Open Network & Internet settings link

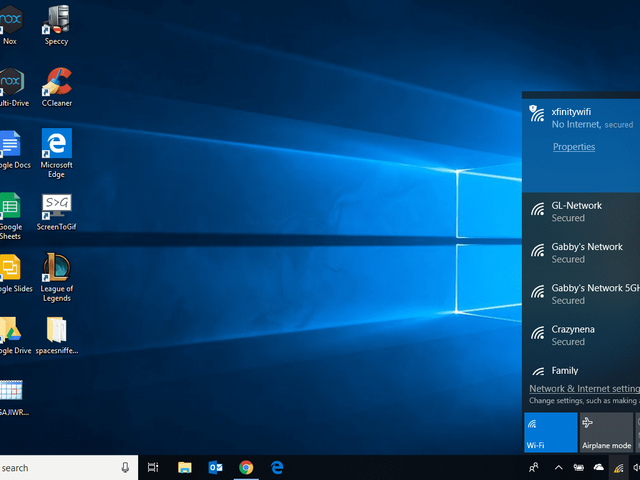point(584,388)
